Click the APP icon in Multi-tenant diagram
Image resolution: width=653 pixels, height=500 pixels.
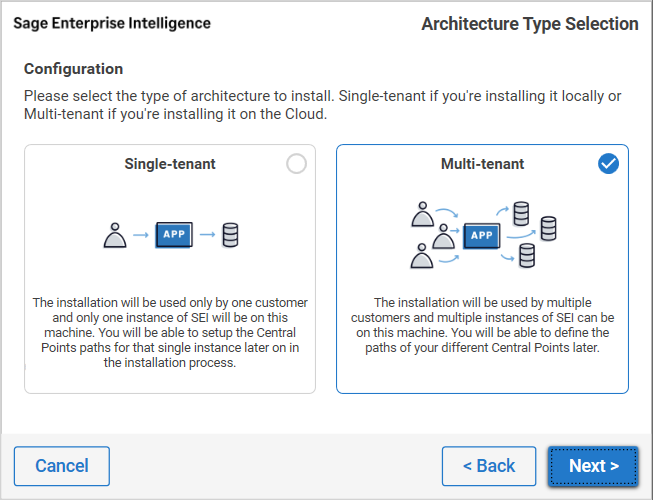[x=483, y=235]
